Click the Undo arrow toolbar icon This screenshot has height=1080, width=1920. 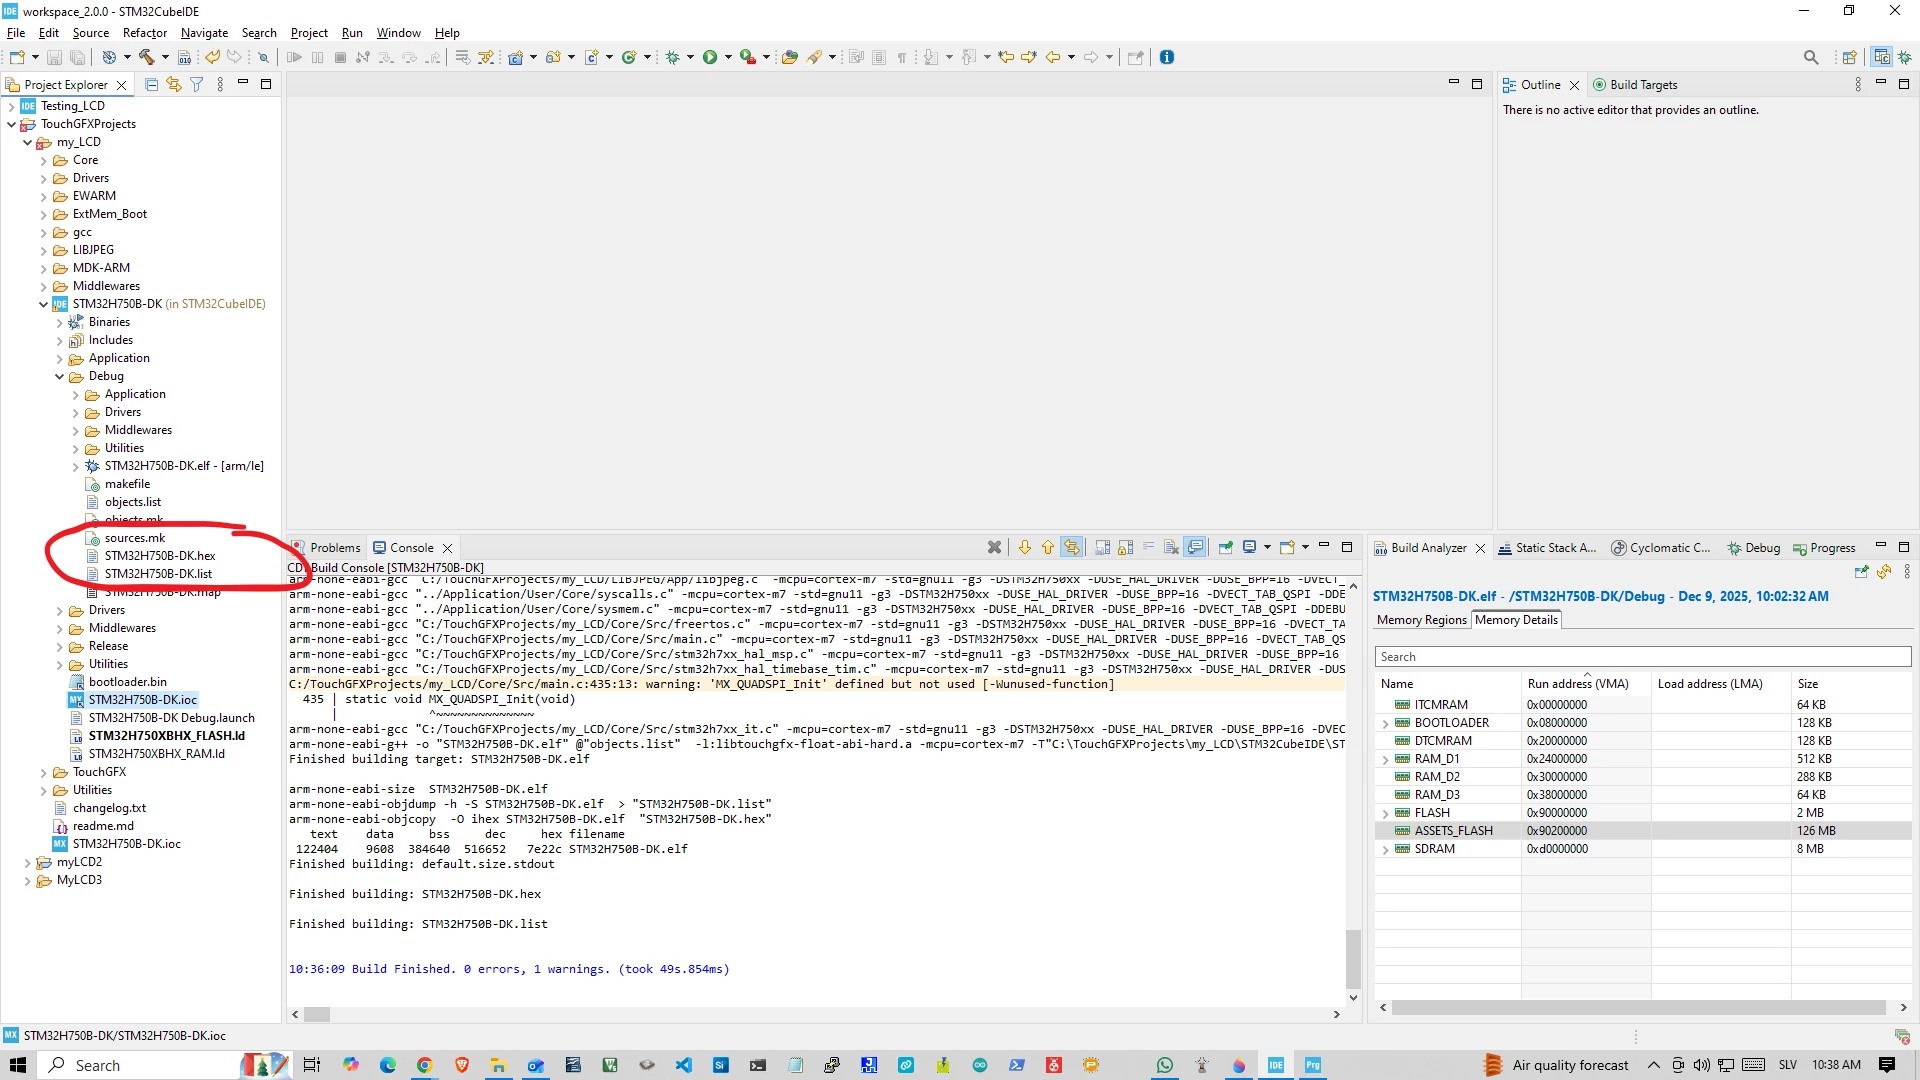click(x=212, y=57)
